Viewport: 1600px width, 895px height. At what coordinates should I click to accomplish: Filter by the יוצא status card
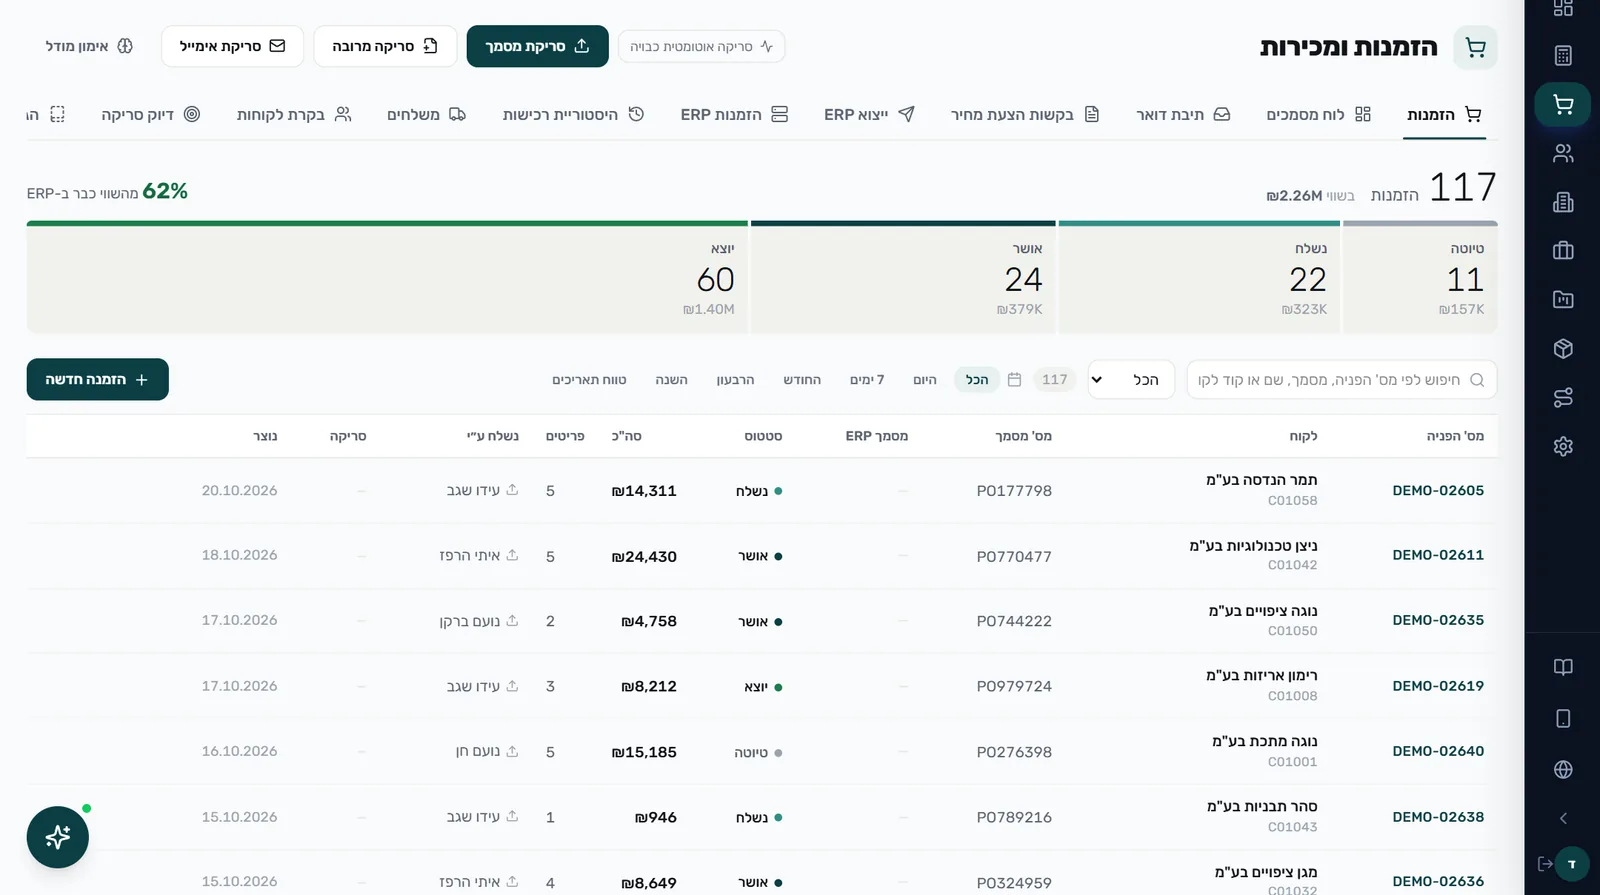coord(387,279)
